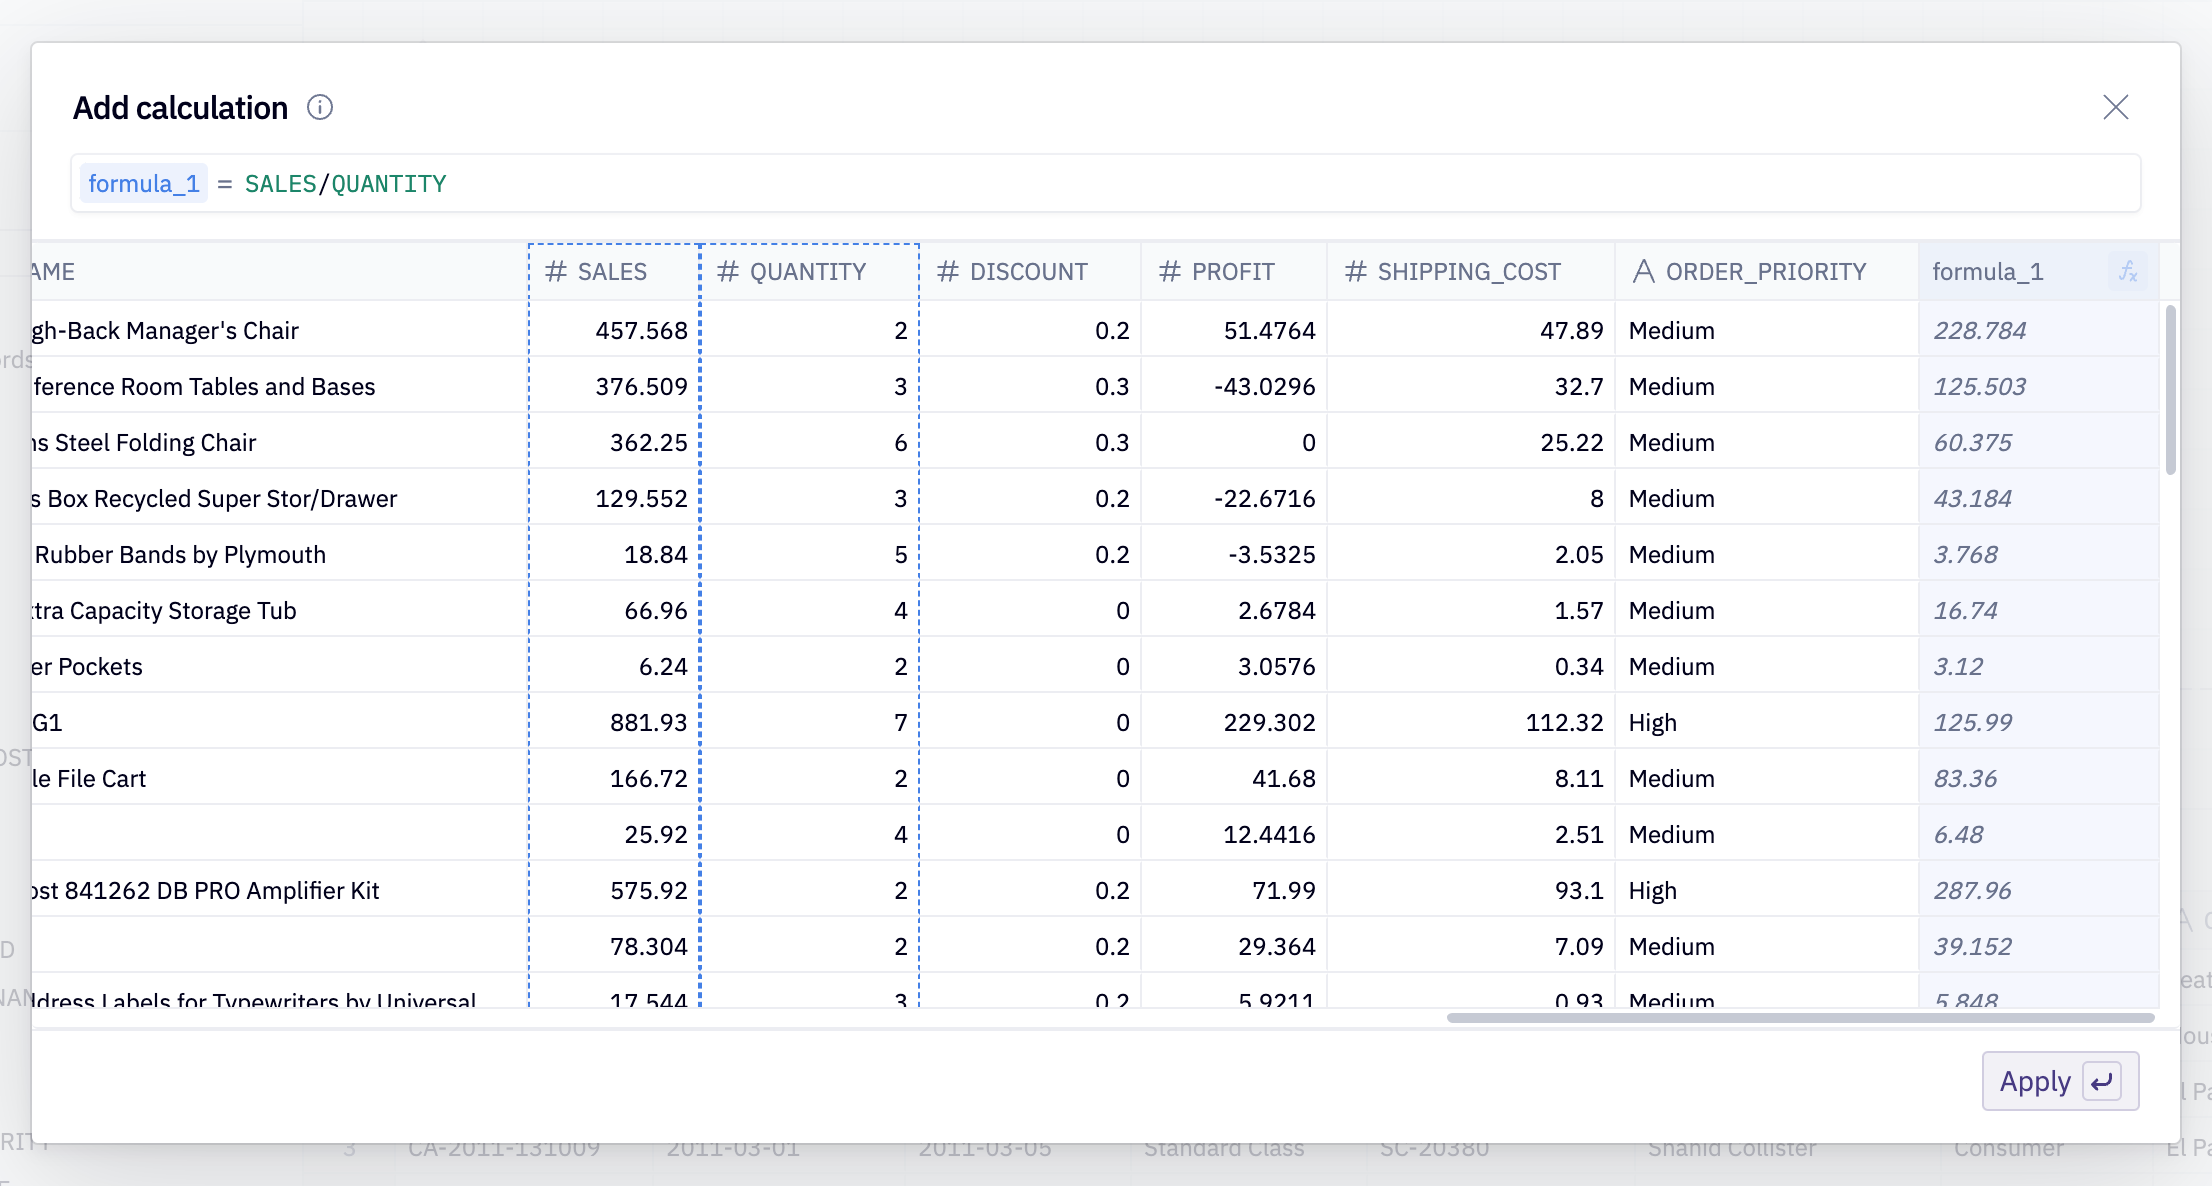Click the formula_1 name tag in editor
This screenshot has height=1186, width=2212.
(x=144, y=184)
